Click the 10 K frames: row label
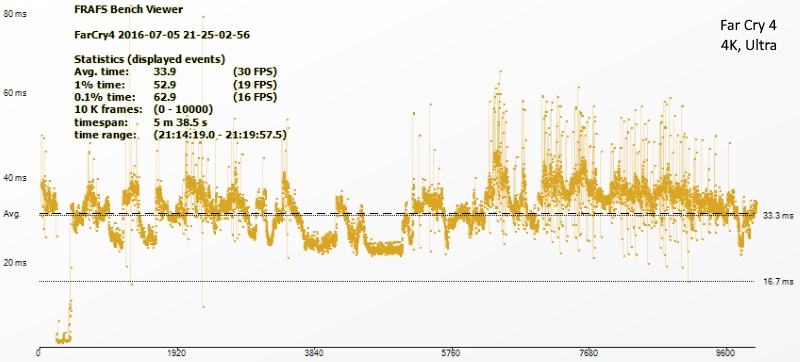This screenshot has height=362, width=800. [107, 110]
